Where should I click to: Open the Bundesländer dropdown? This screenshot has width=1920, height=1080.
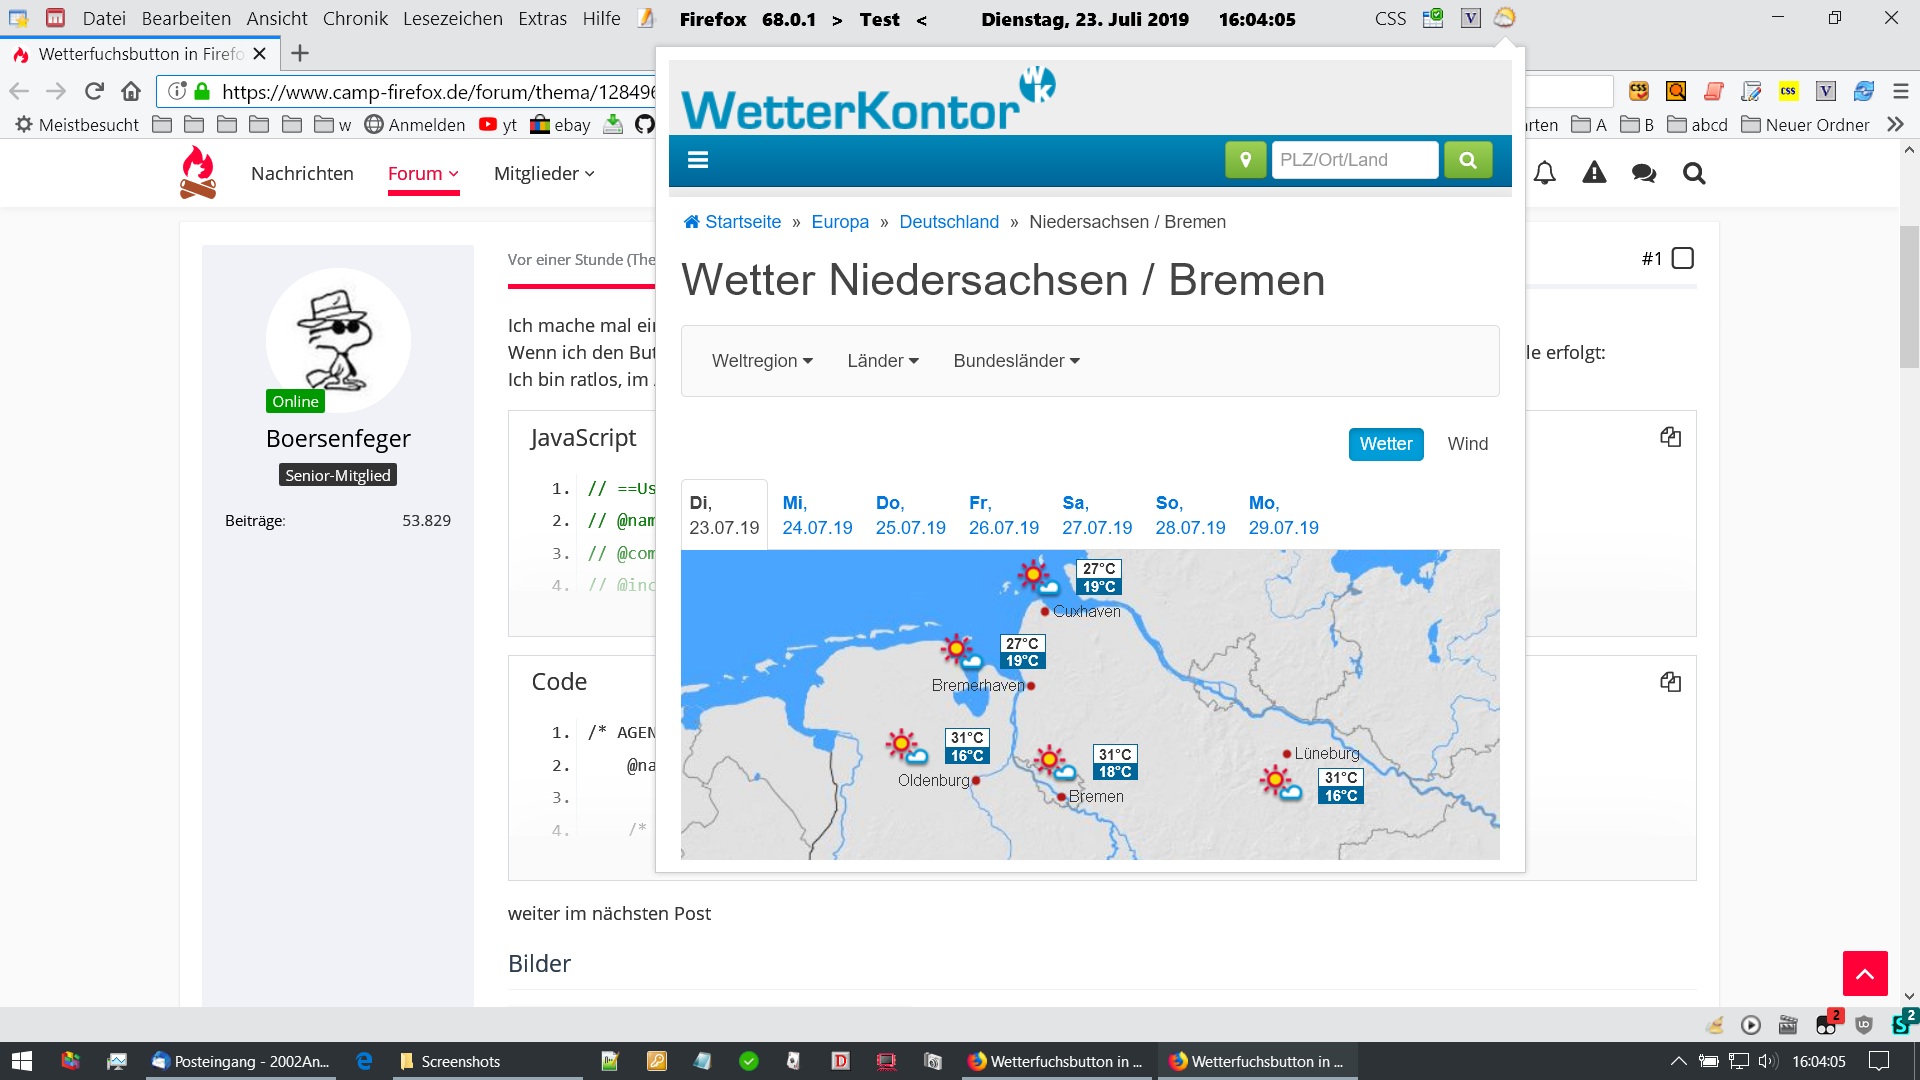pos(1016,361)
